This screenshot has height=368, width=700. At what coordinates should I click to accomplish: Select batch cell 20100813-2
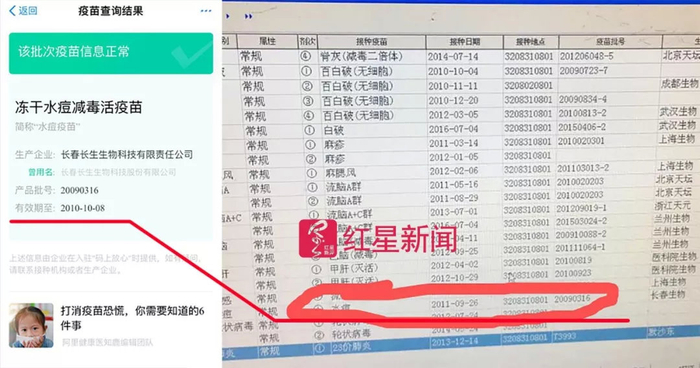coord(583,113)
